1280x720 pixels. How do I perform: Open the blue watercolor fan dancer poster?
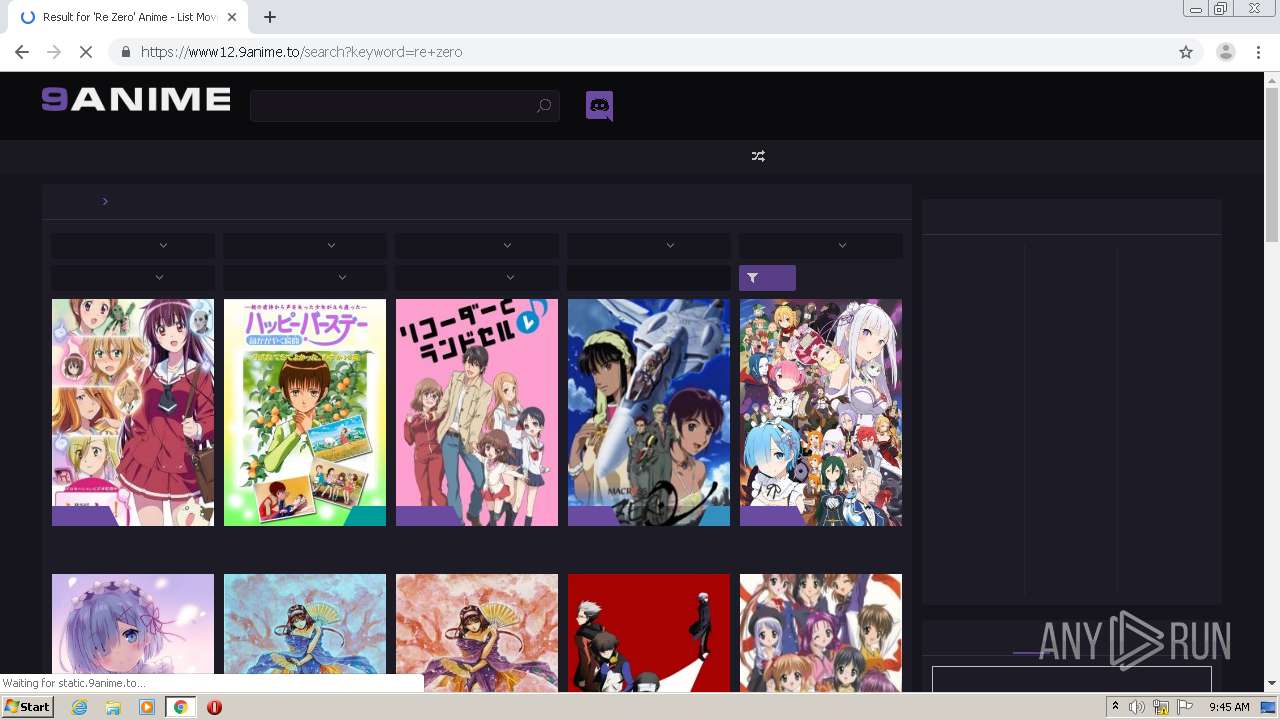tap(305, 633)
